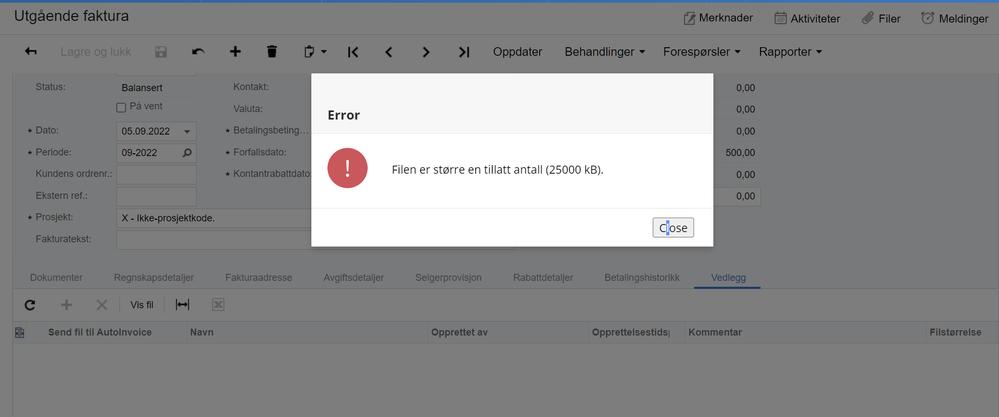Click the 500,00 amount value
Viewport: 999px width, 417px height.
pyautogui.click(x=740, y=153)
